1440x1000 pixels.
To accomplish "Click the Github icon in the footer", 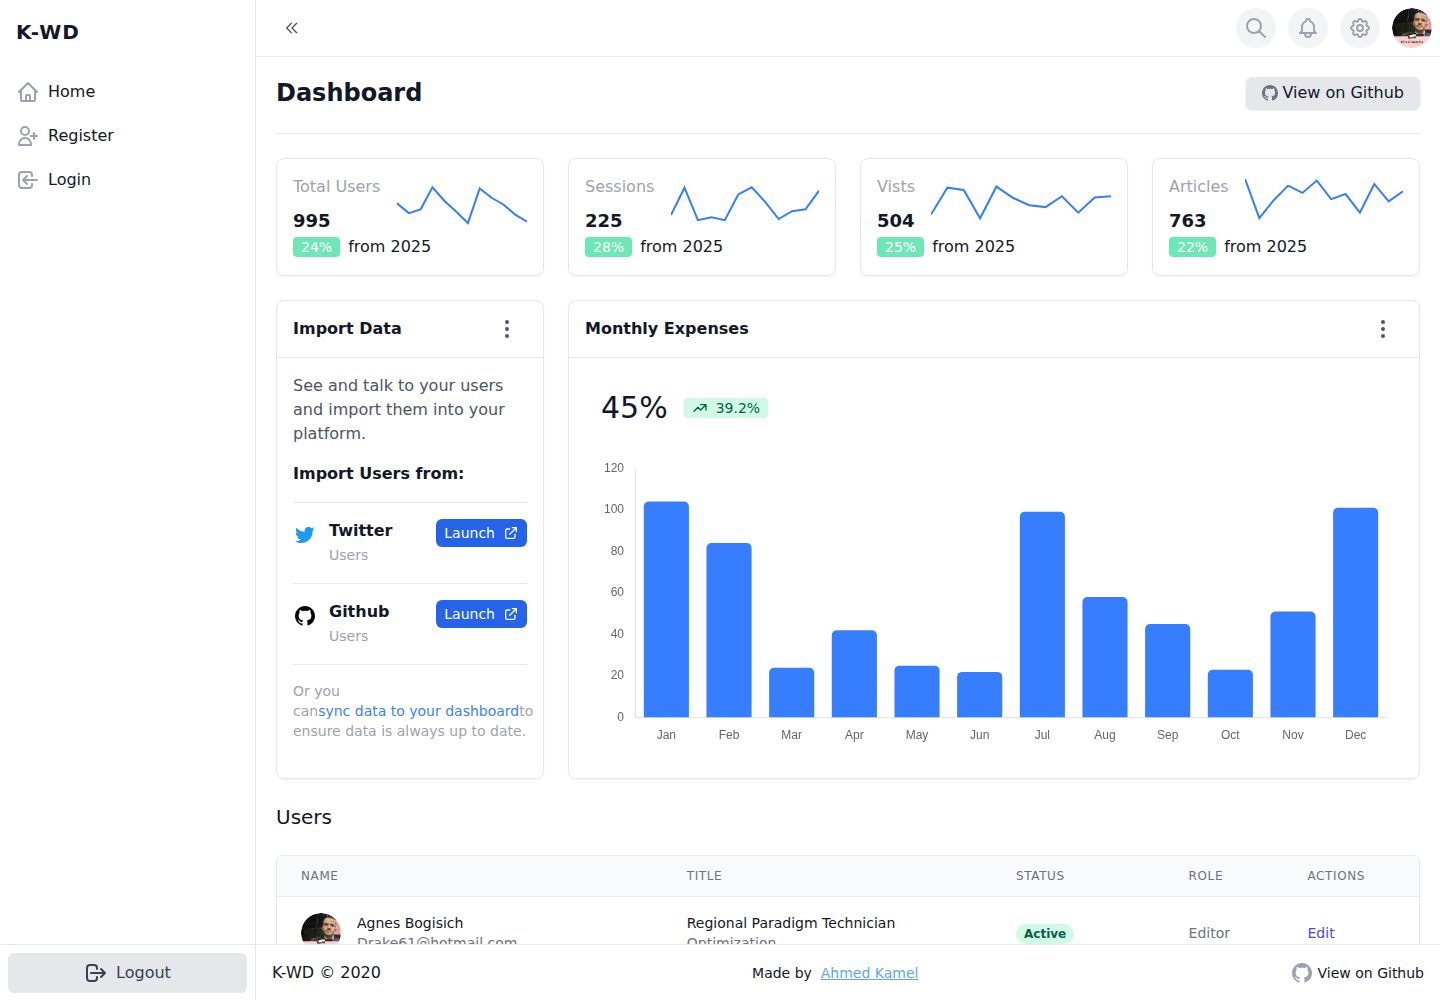I will click(x=1302, y=973).
